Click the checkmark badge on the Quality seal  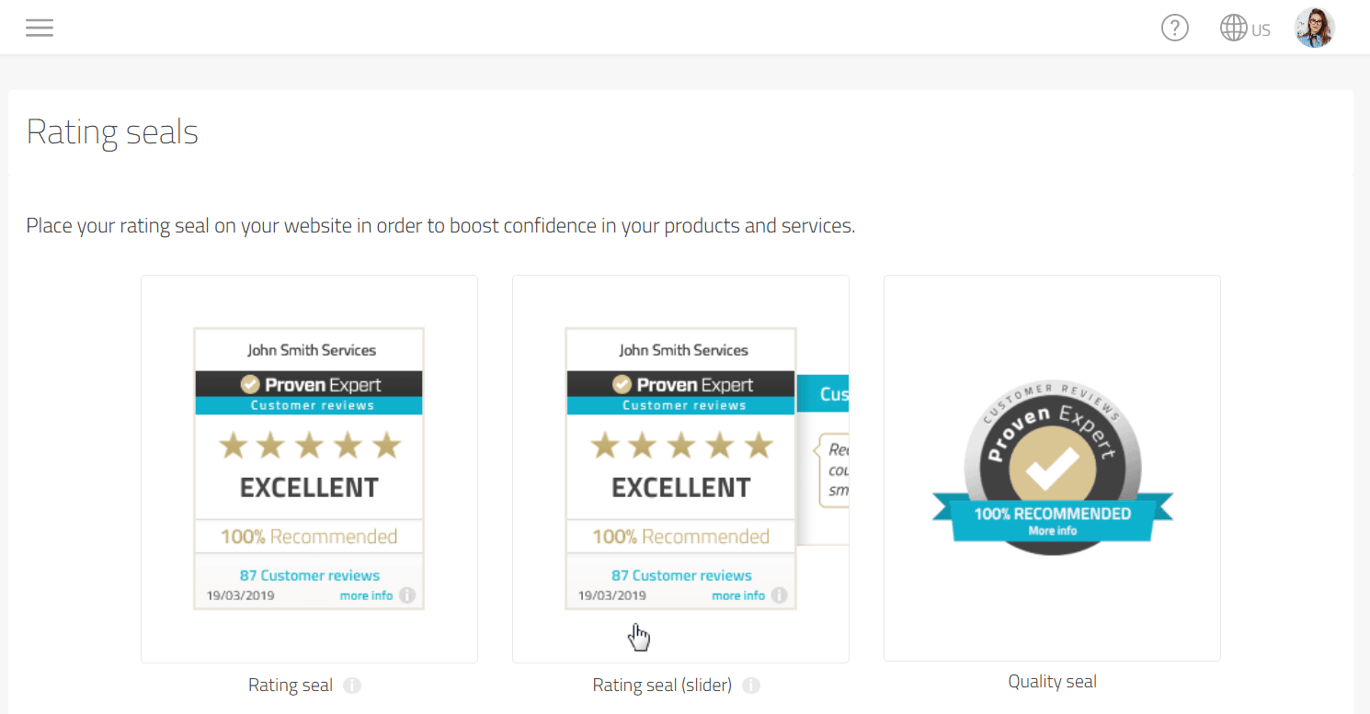click(x=1053, y=463)
